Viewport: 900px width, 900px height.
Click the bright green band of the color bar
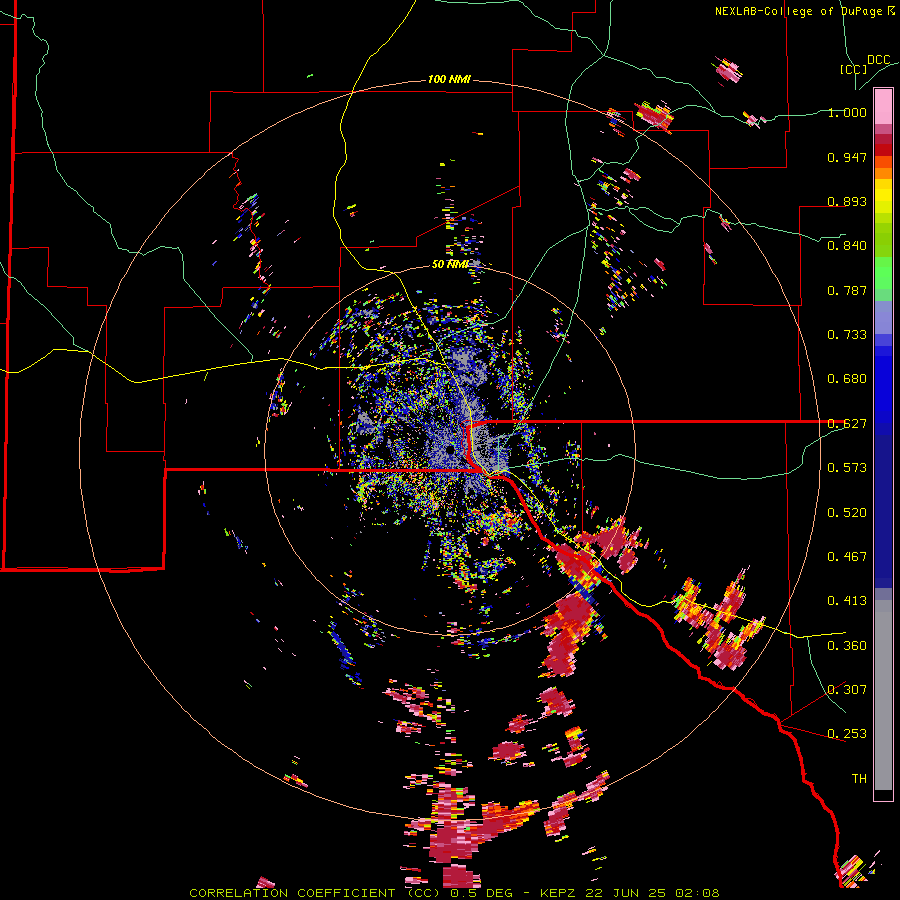coord(883,273)
